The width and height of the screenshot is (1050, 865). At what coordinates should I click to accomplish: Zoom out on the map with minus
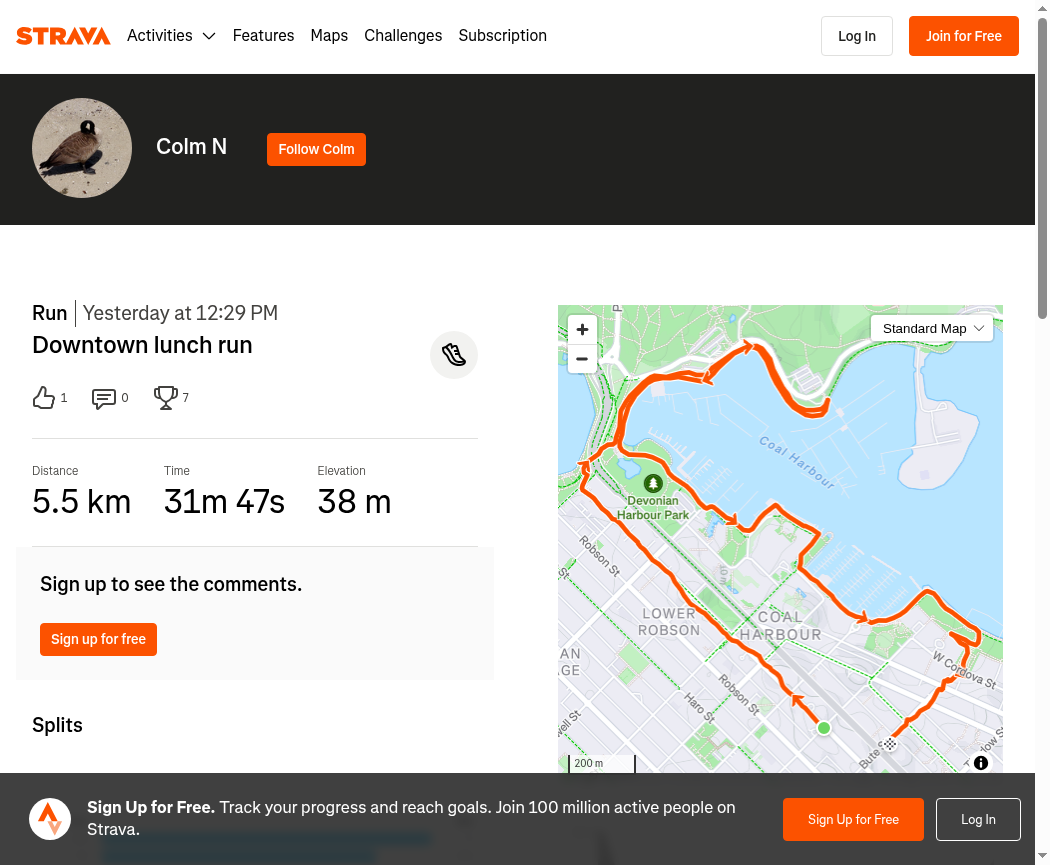(x=582, y=359)
